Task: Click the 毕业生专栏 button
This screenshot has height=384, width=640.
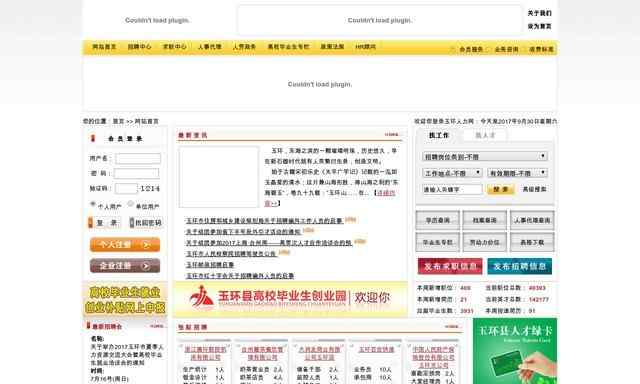Action: click(438, 242)
